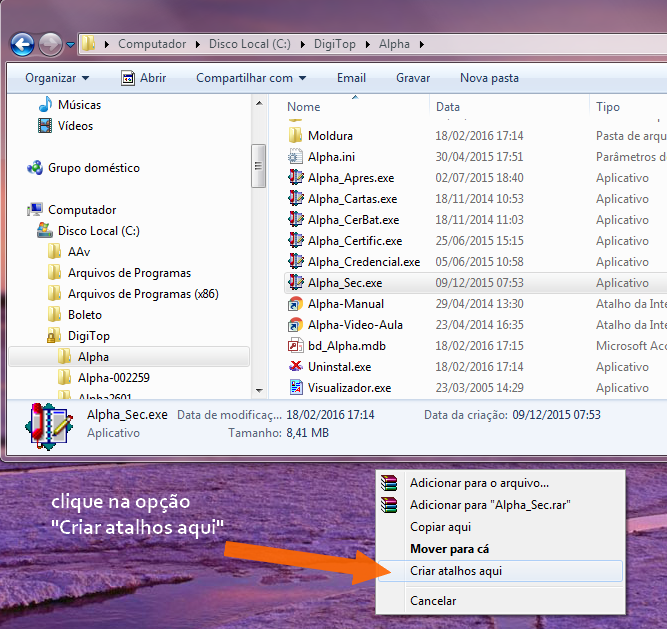The image size is (667, 629).
Task: Open the Compartilhar com dropdown
Action: pyautogui.click(x=251, y=78)
